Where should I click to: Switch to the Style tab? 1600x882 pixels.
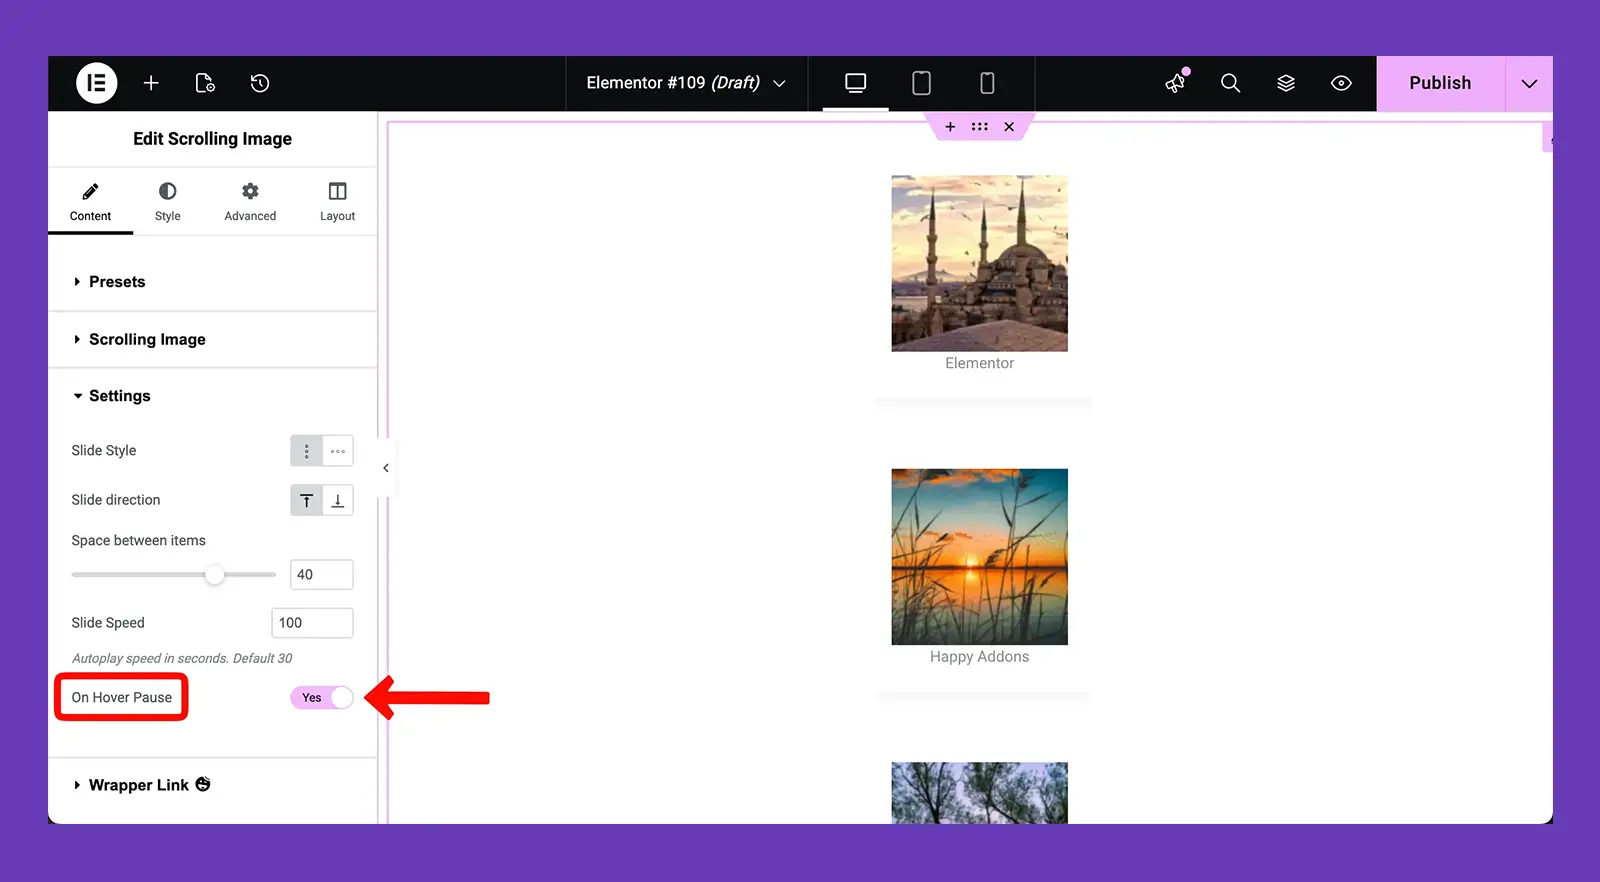pyautogui.click(x=168, y=202)
